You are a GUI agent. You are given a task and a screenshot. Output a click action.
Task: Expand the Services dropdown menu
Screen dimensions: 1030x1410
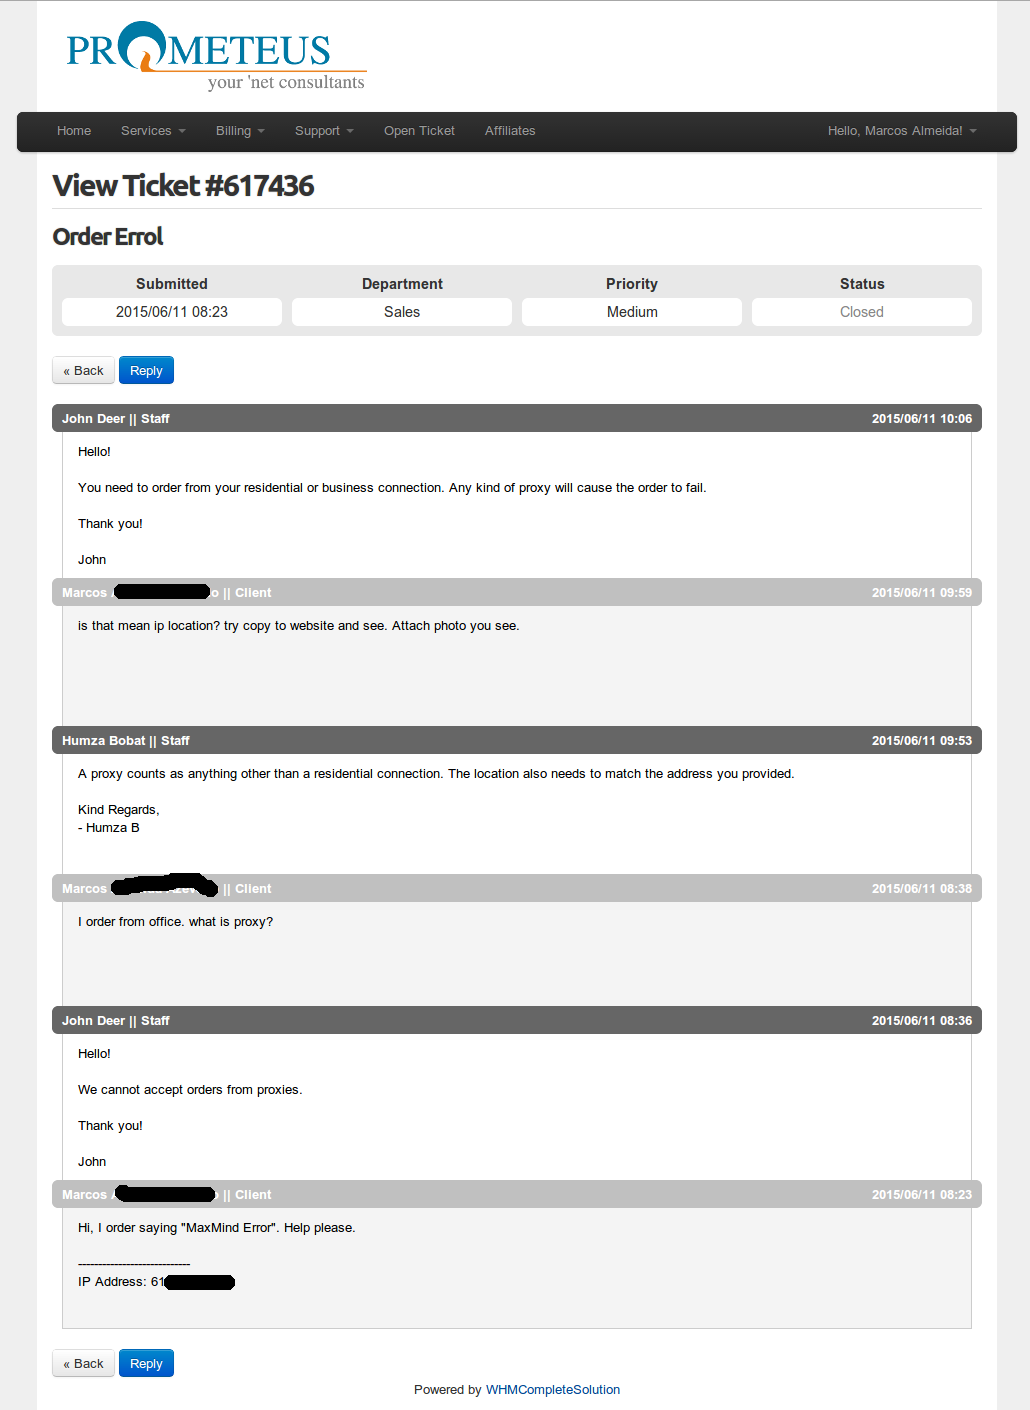click(x=153, y=131)
